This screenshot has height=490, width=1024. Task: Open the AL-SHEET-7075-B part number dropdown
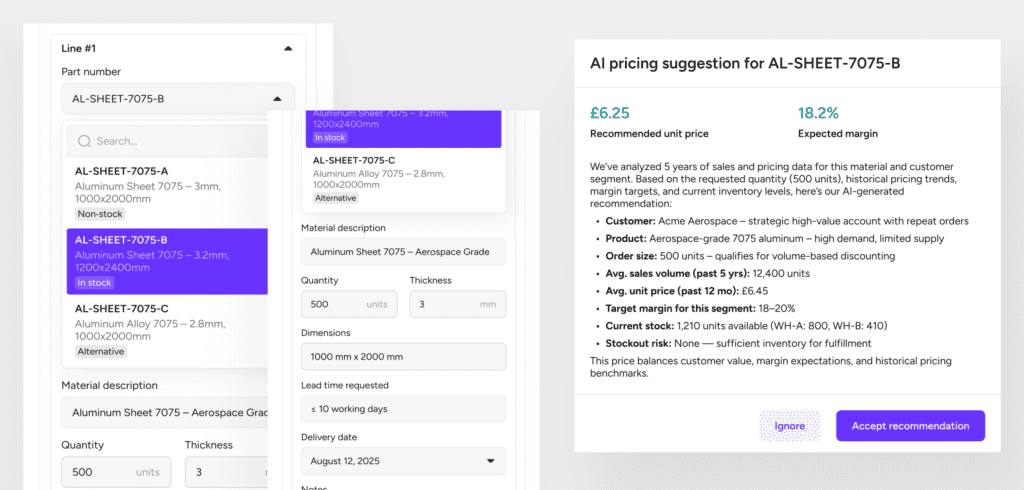pos(178,99)
